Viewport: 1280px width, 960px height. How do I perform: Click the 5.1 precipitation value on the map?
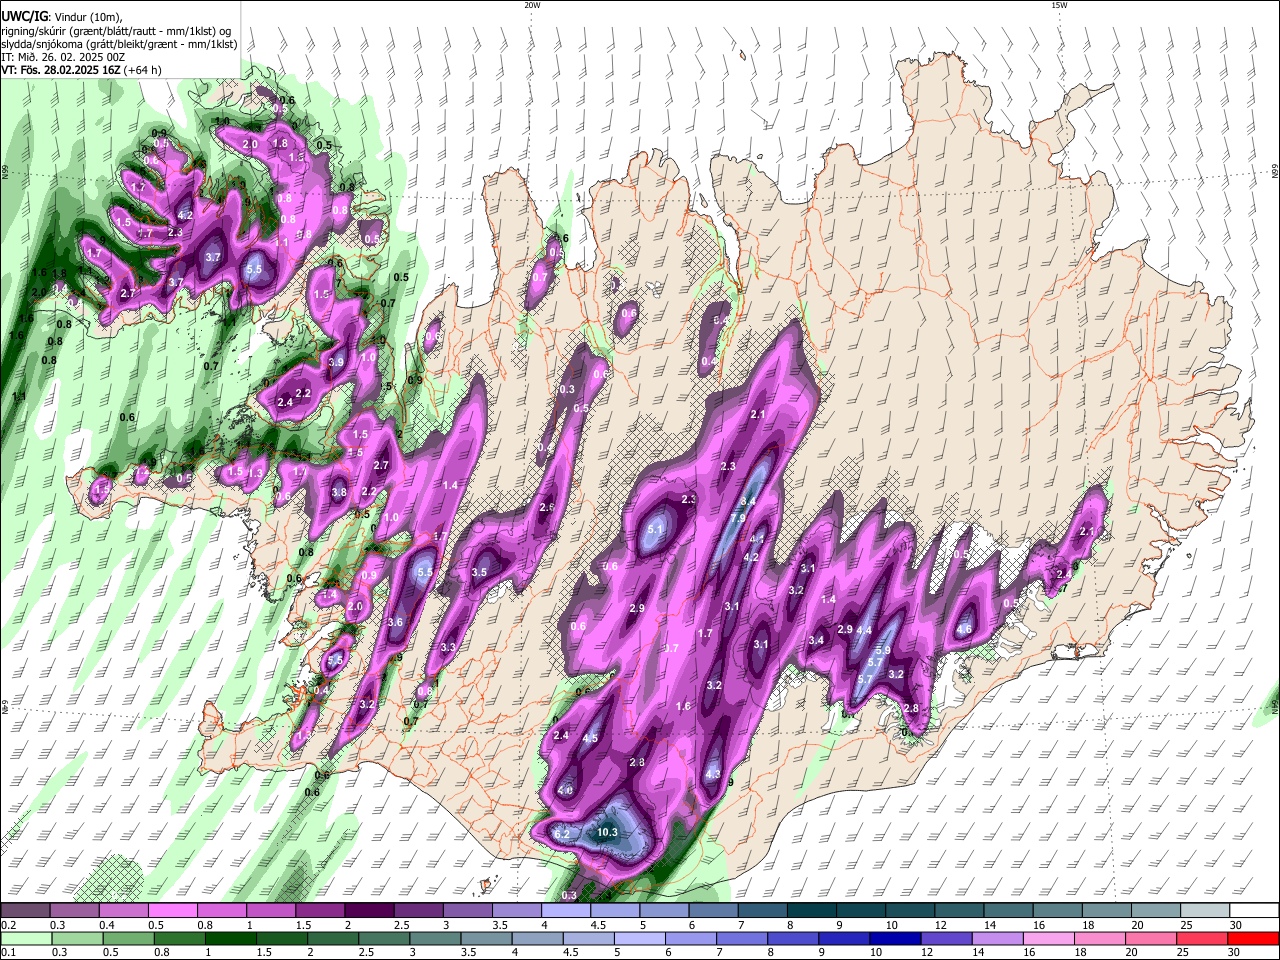point(656,529)
